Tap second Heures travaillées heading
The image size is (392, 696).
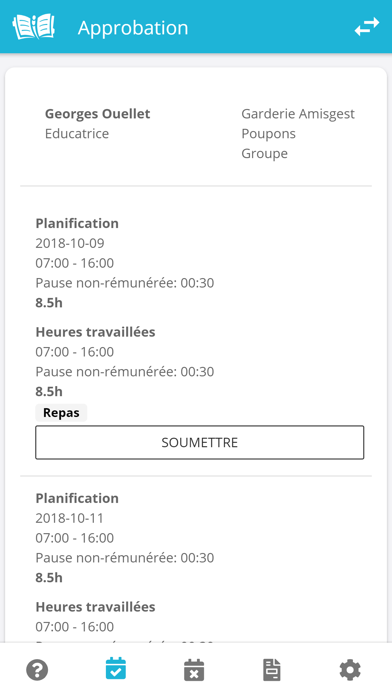tap(95, 606)
